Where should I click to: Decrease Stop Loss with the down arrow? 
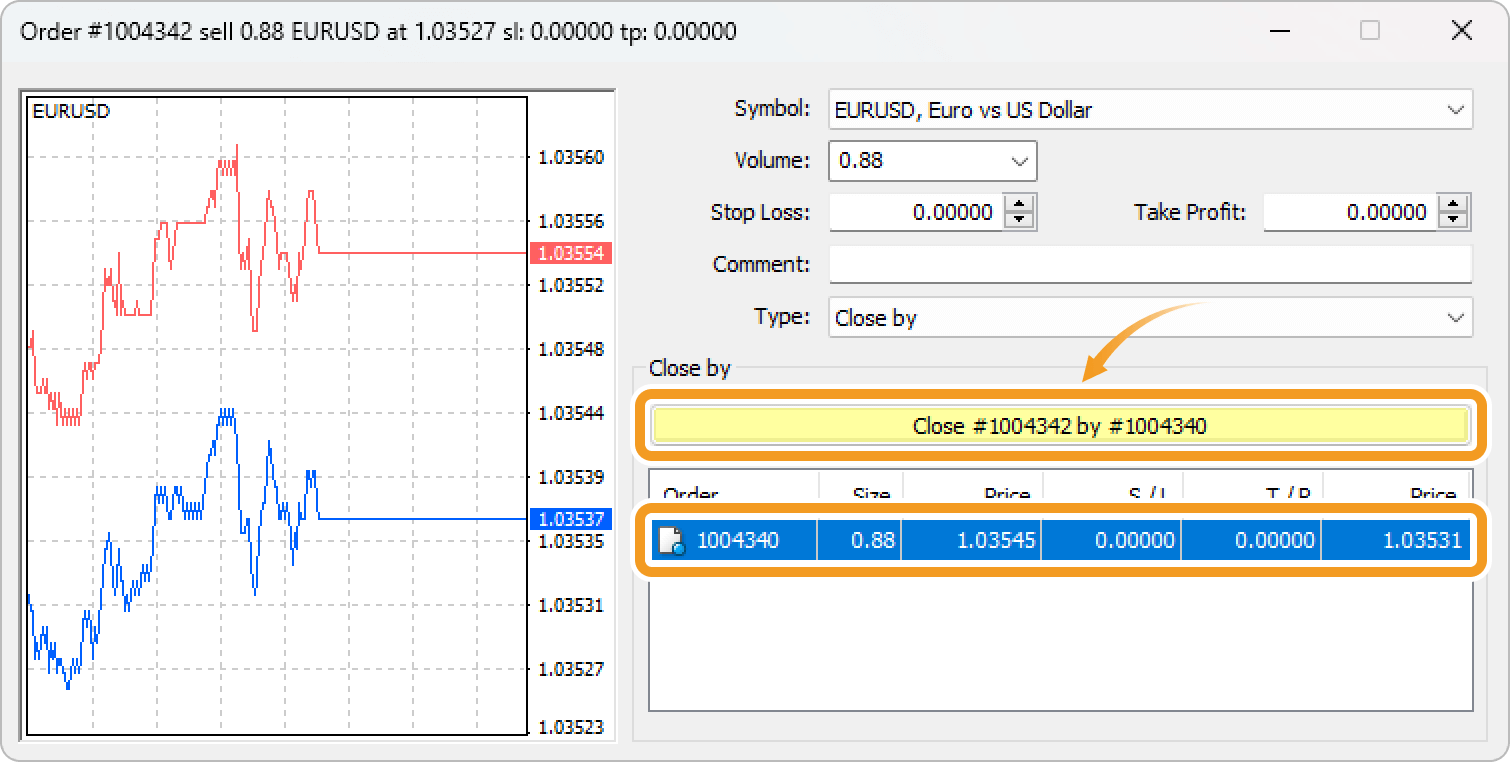(1019, 220)
